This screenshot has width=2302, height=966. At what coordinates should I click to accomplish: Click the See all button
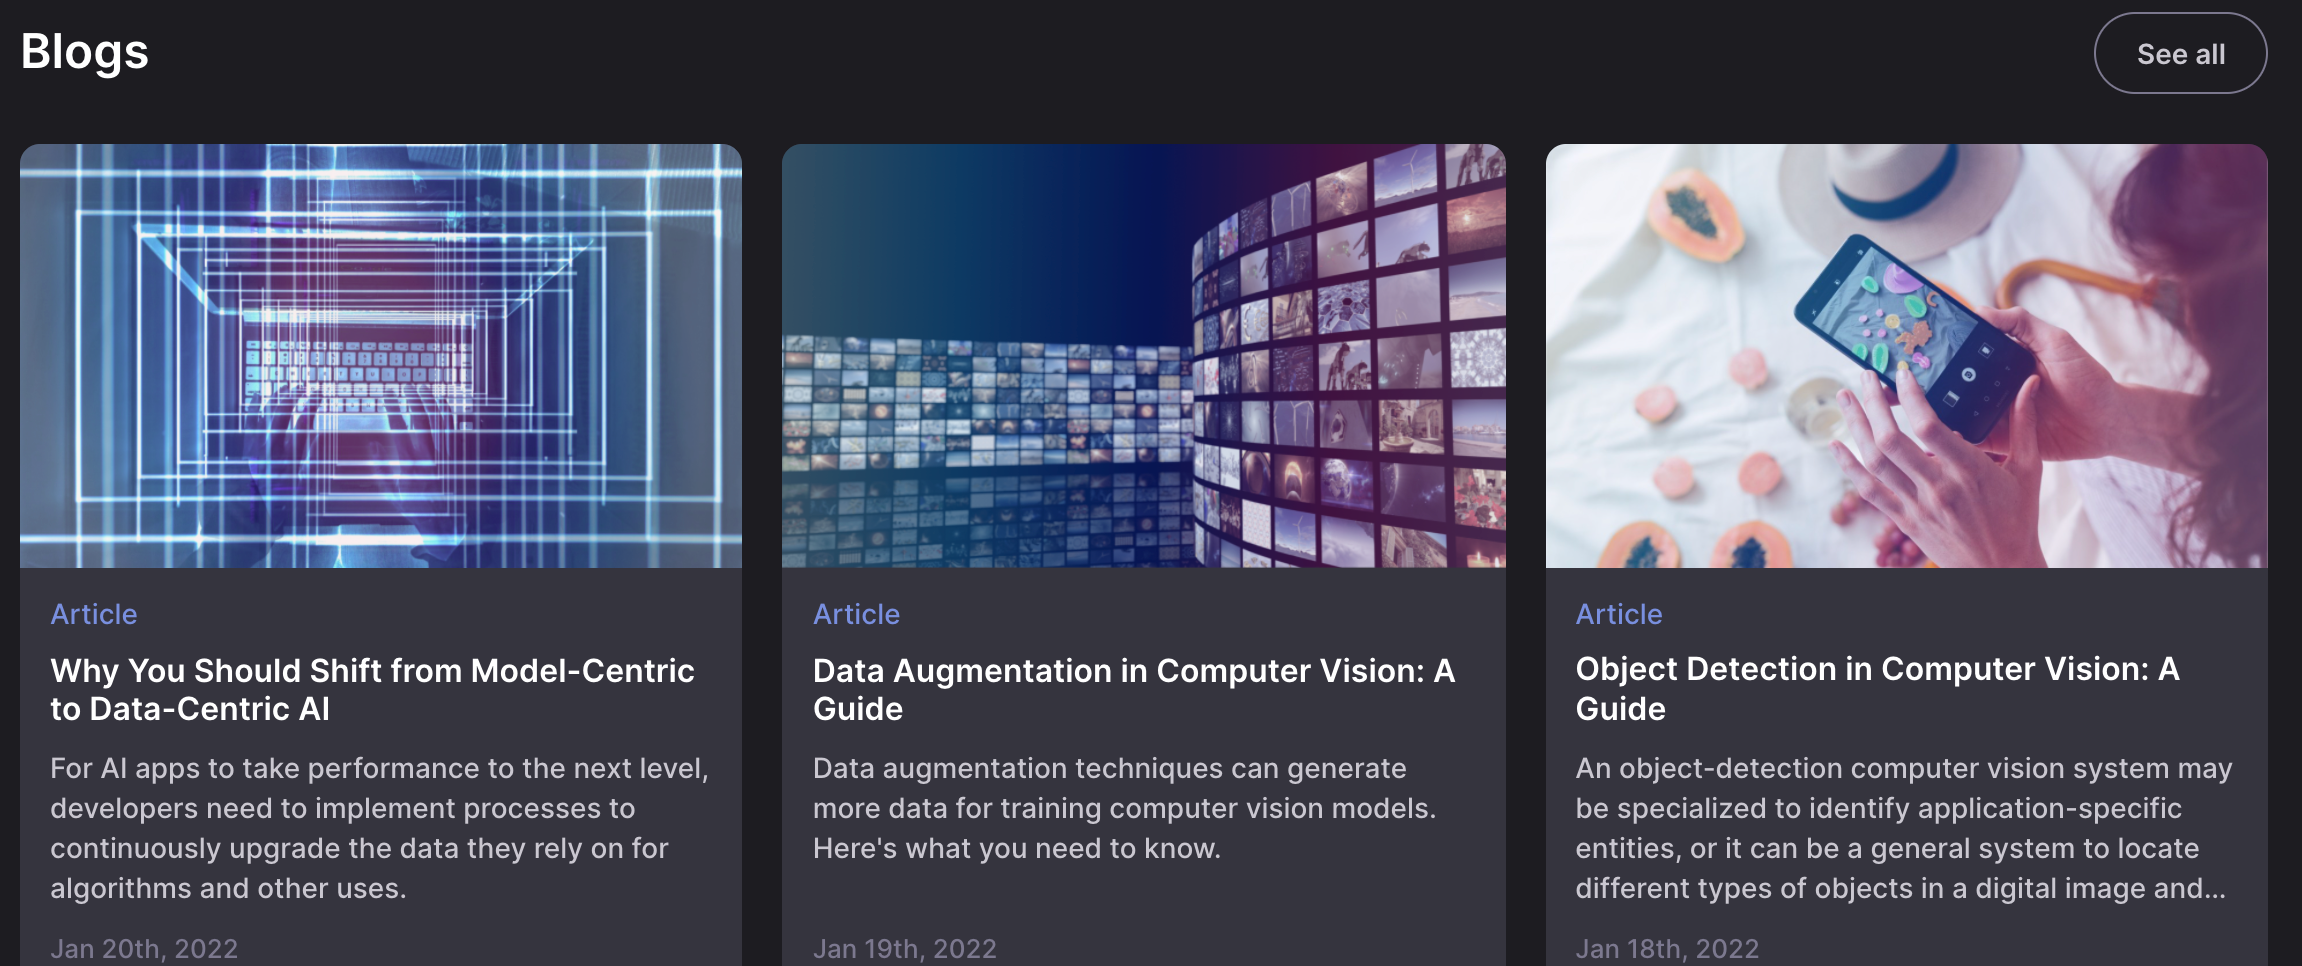pos(2180,53)
